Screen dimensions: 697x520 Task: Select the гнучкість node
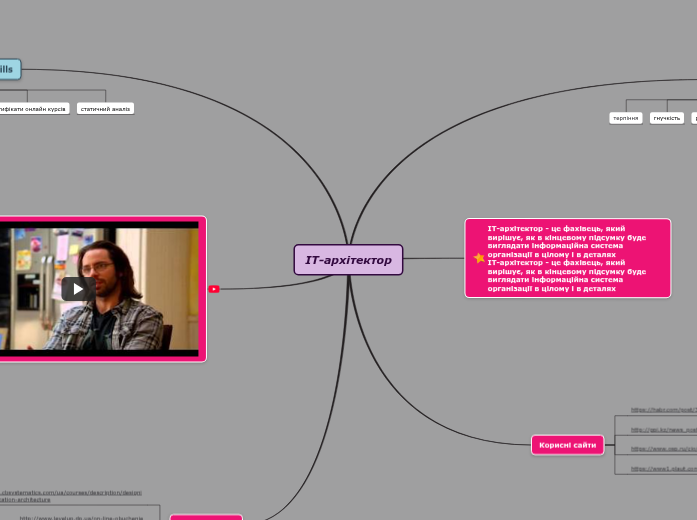[x=666, y=118]
